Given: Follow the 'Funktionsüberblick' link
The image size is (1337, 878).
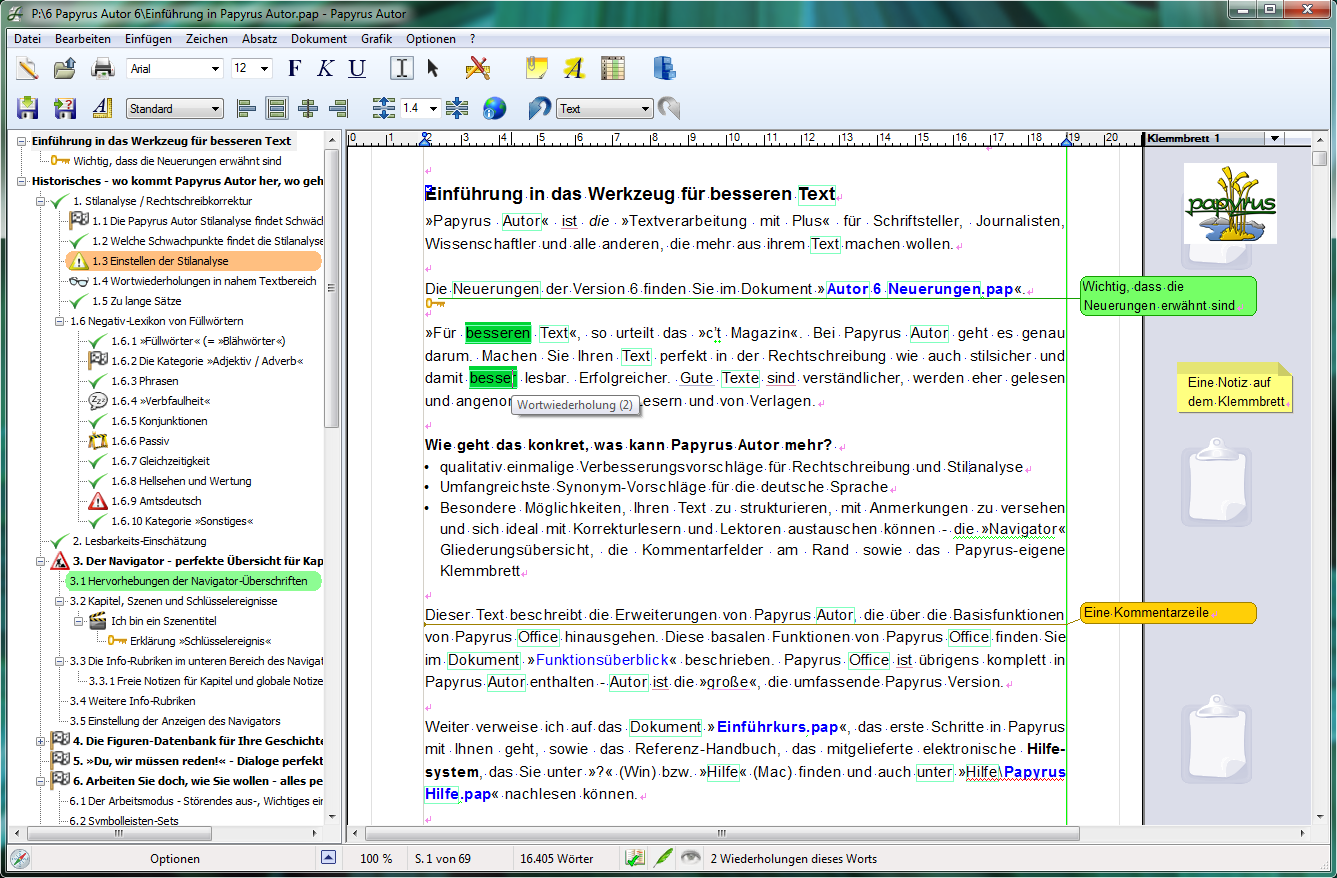Looking at the screenshot, I should click(602, 660).
